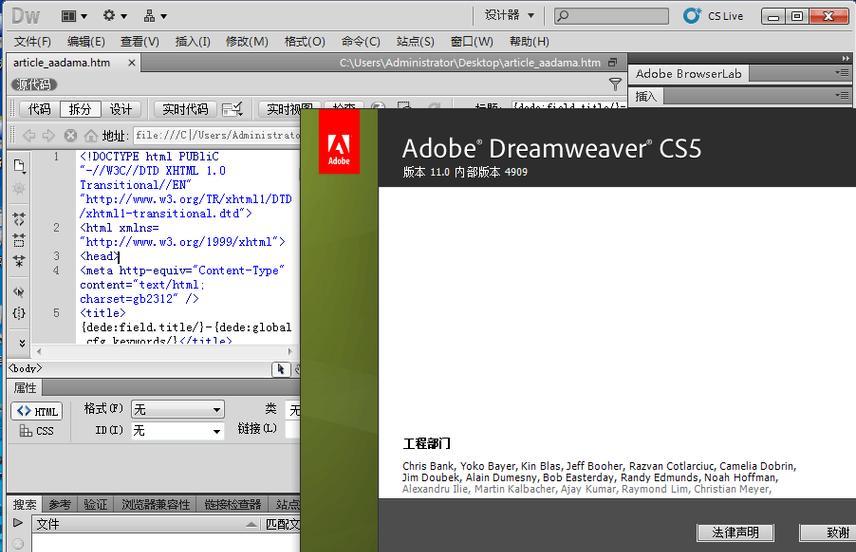856x552 pixels.
Task: Click the source code (源代码) pill
Action: (x=34, y=85)
